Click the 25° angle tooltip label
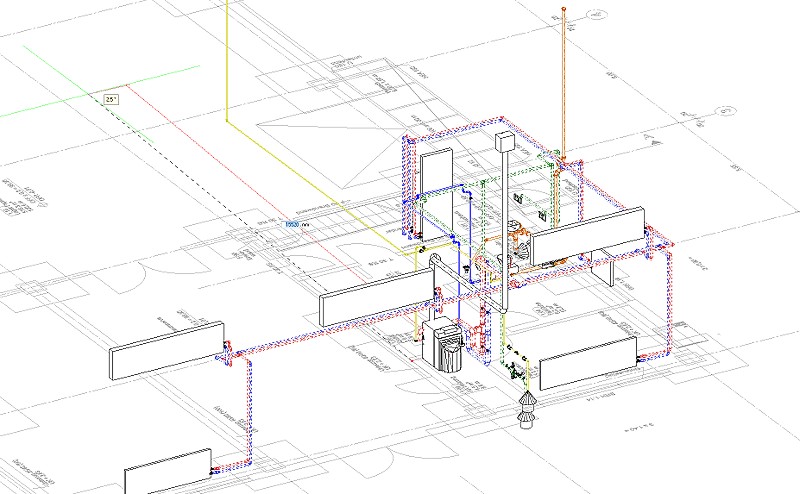Screen dimensions: 800x494 coord(110,99)
